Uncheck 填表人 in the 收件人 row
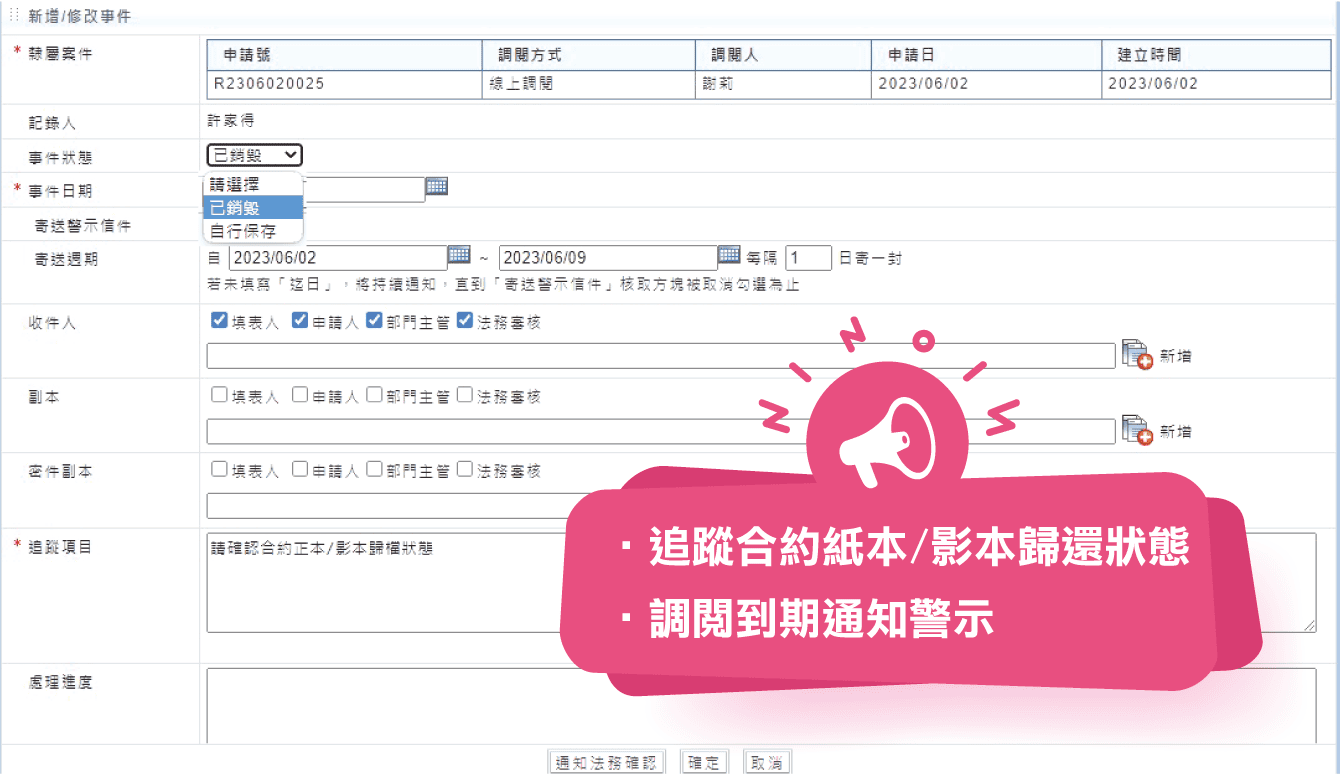1340x774 pixels. pyautogui.click(x=219, y=321)
